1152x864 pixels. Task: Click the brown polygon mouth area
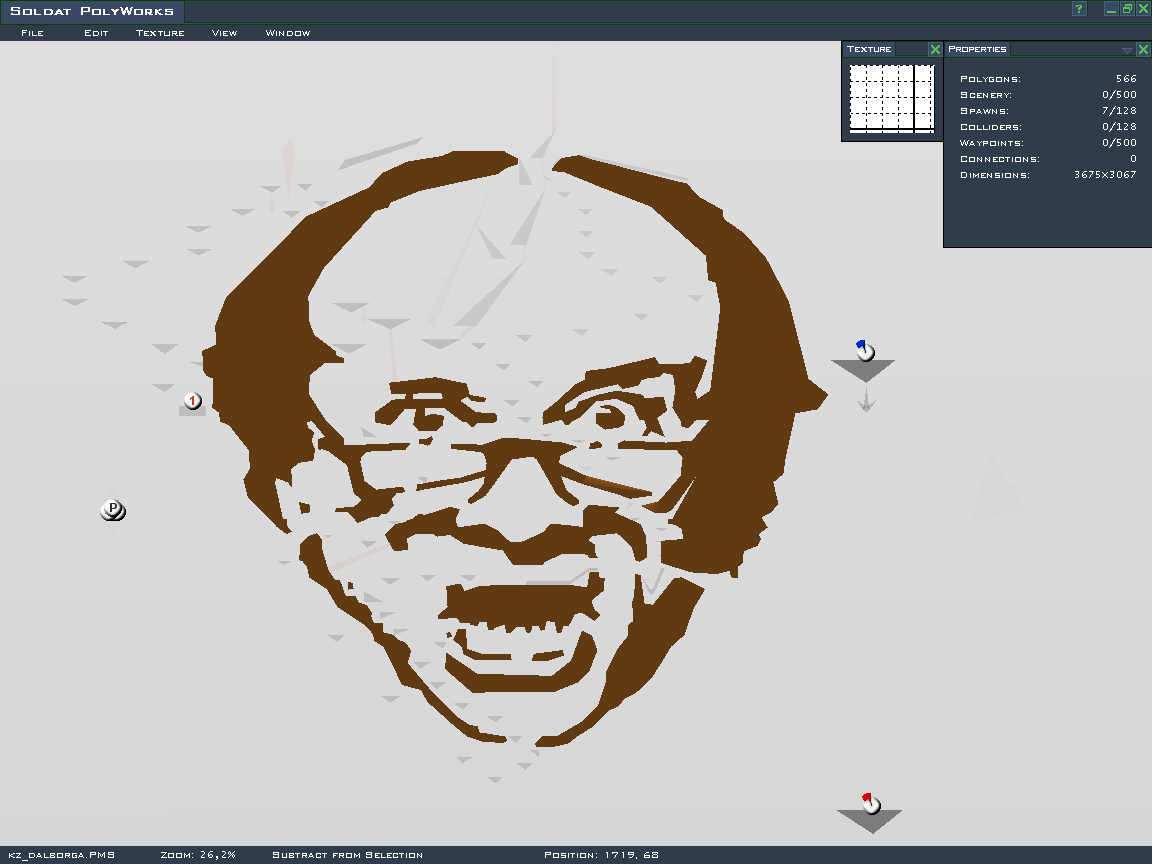(x=517, y=603)
